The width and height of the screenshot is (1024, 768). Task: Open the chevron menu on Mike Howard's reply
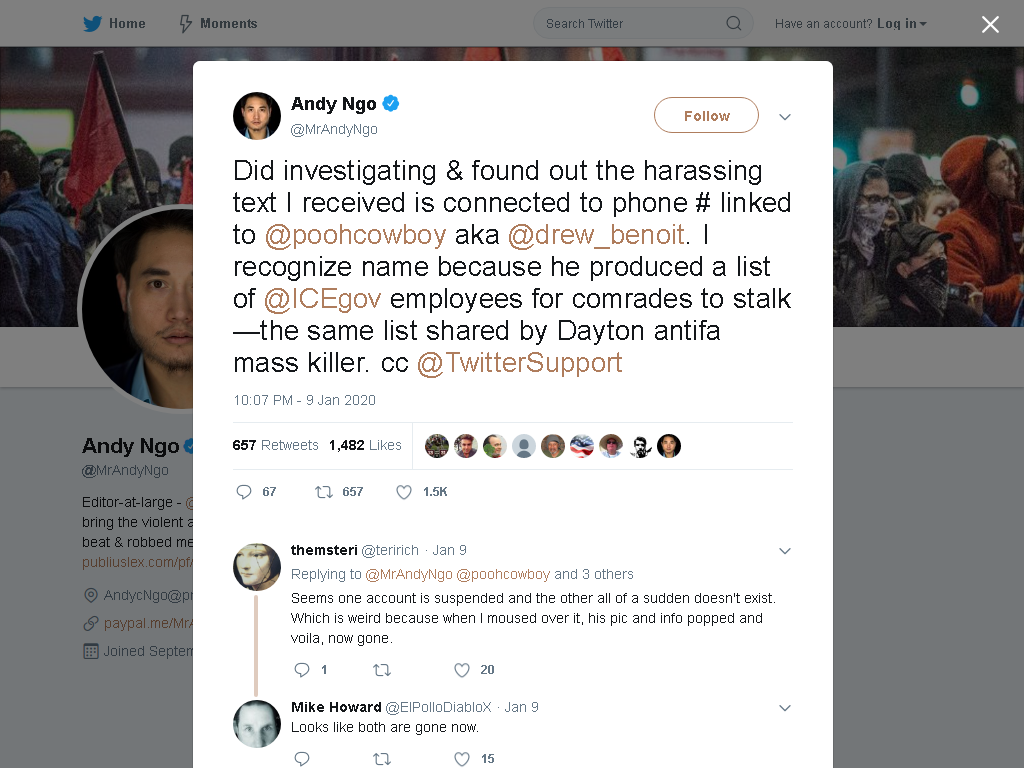point(785,707)
